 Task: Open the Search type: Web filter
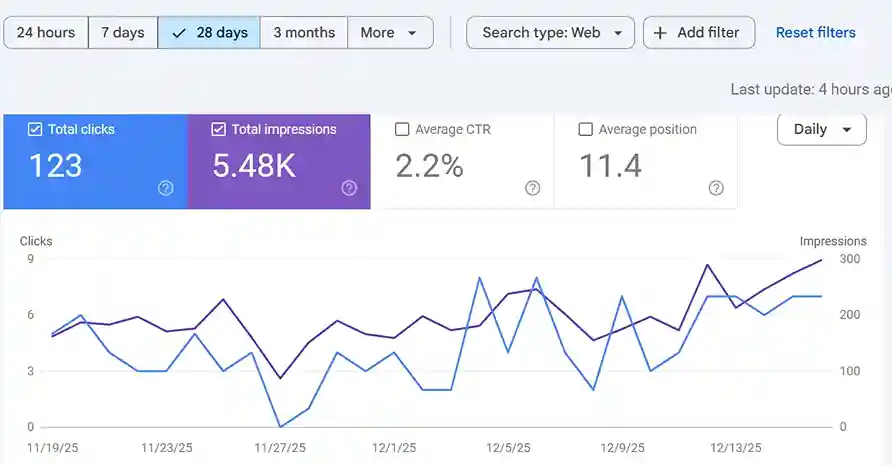click(x=550, y=32)
